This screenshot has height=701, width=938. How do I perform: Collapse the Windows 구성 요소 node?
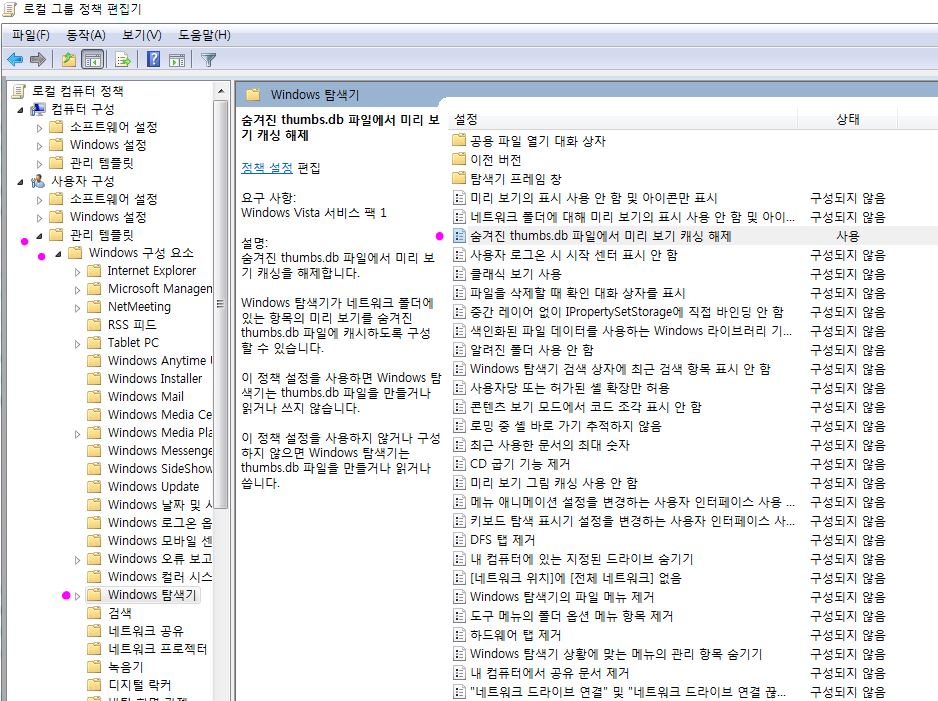[59, 254]
